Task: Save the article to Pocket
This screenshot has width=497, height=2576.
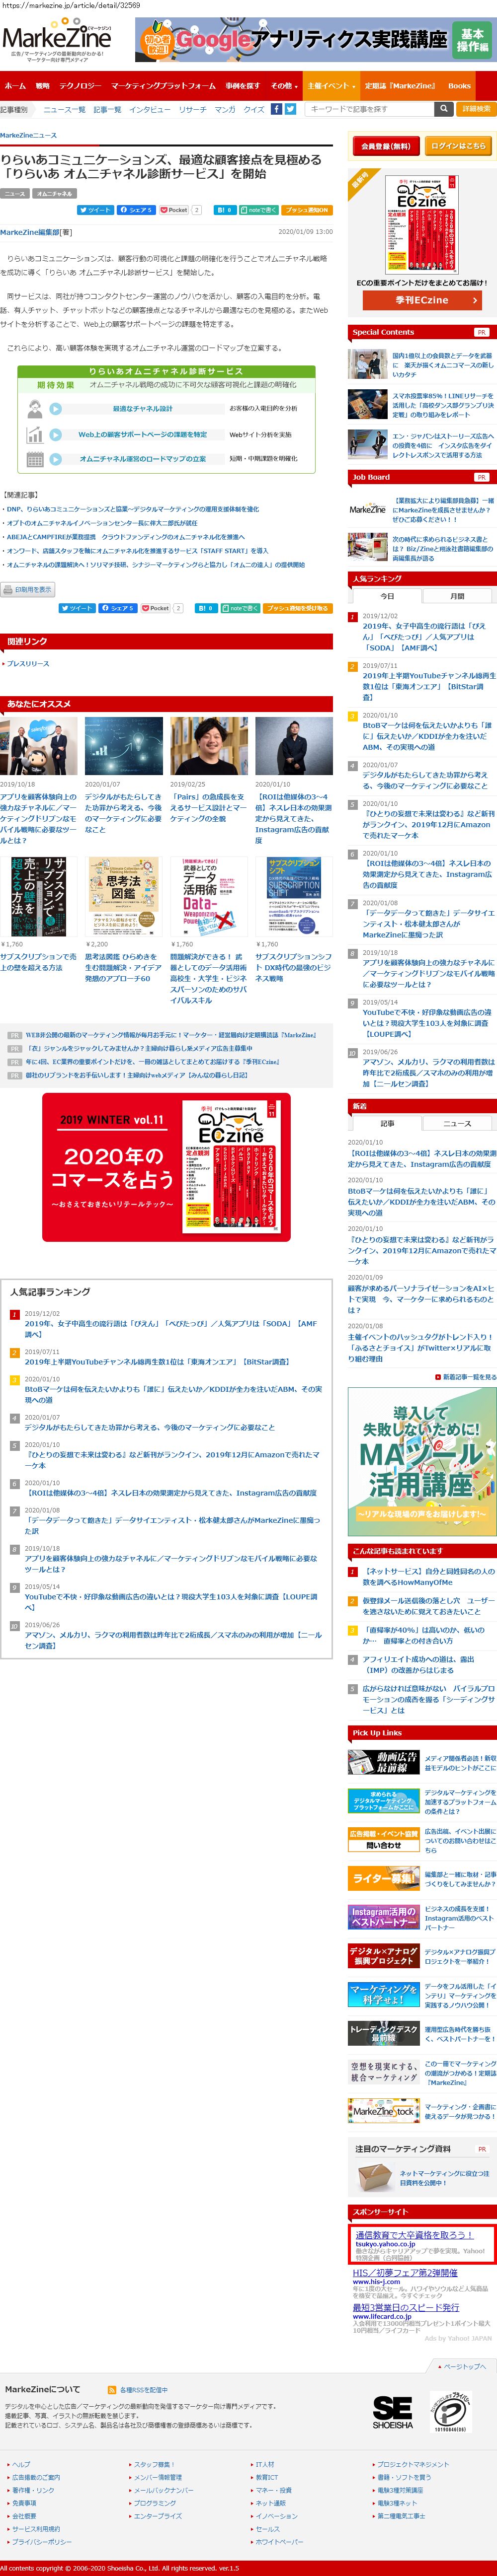Action: click(173, 210)
